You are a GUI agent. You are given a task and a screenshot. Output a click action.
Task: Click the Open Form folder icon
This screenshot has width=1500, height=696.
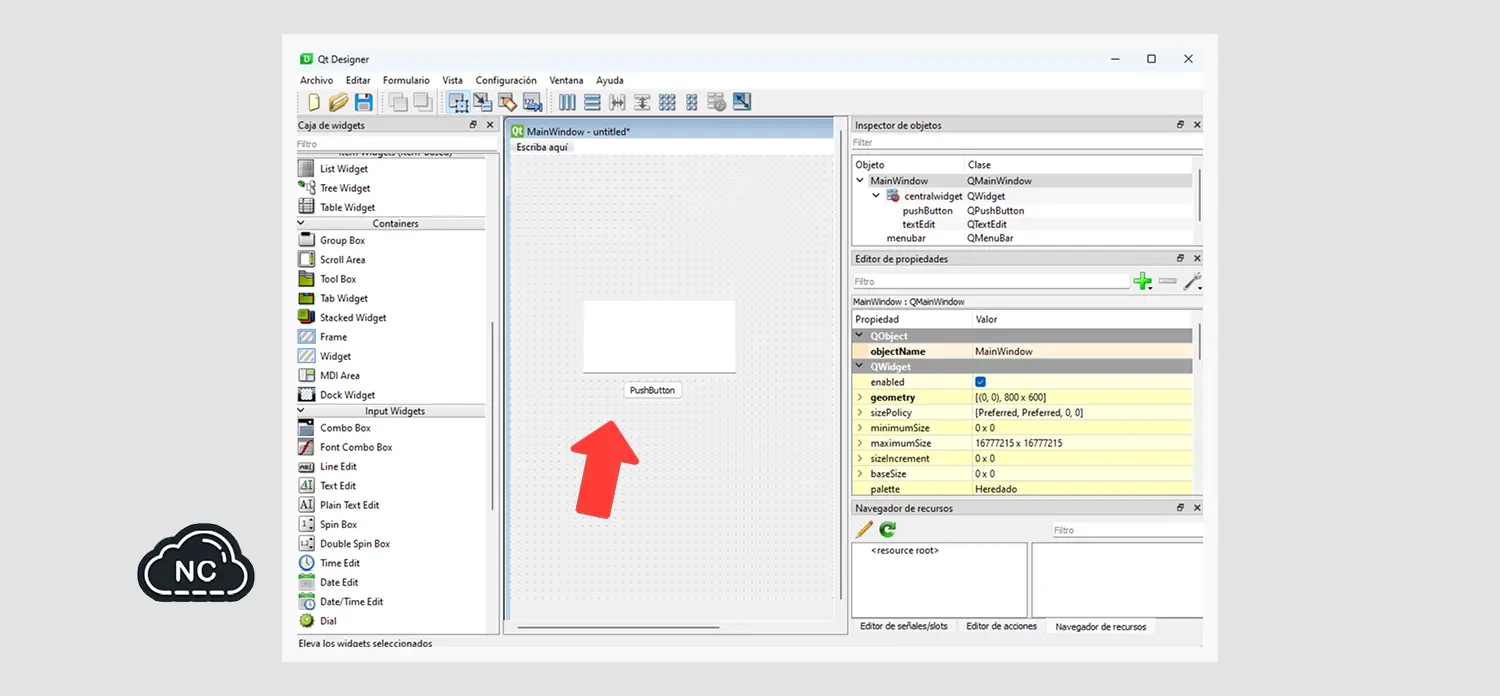(339, 102)
